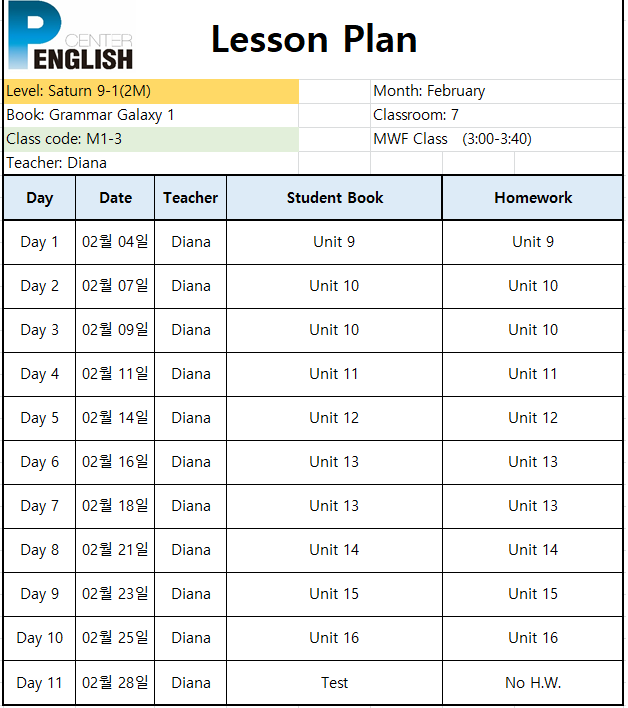628x708 pixels.
Task: Select the Classroom: 7 cell
Action: coord(497,115)
